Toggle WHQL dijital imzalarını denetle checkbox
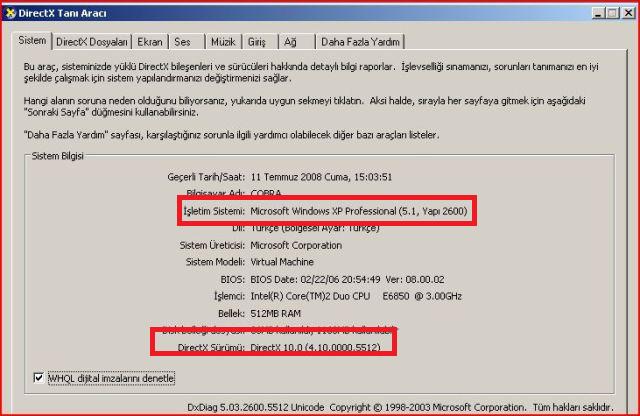The width and height of the screenshot is (640, 416). pyautogui.click(x=39, y=378)
